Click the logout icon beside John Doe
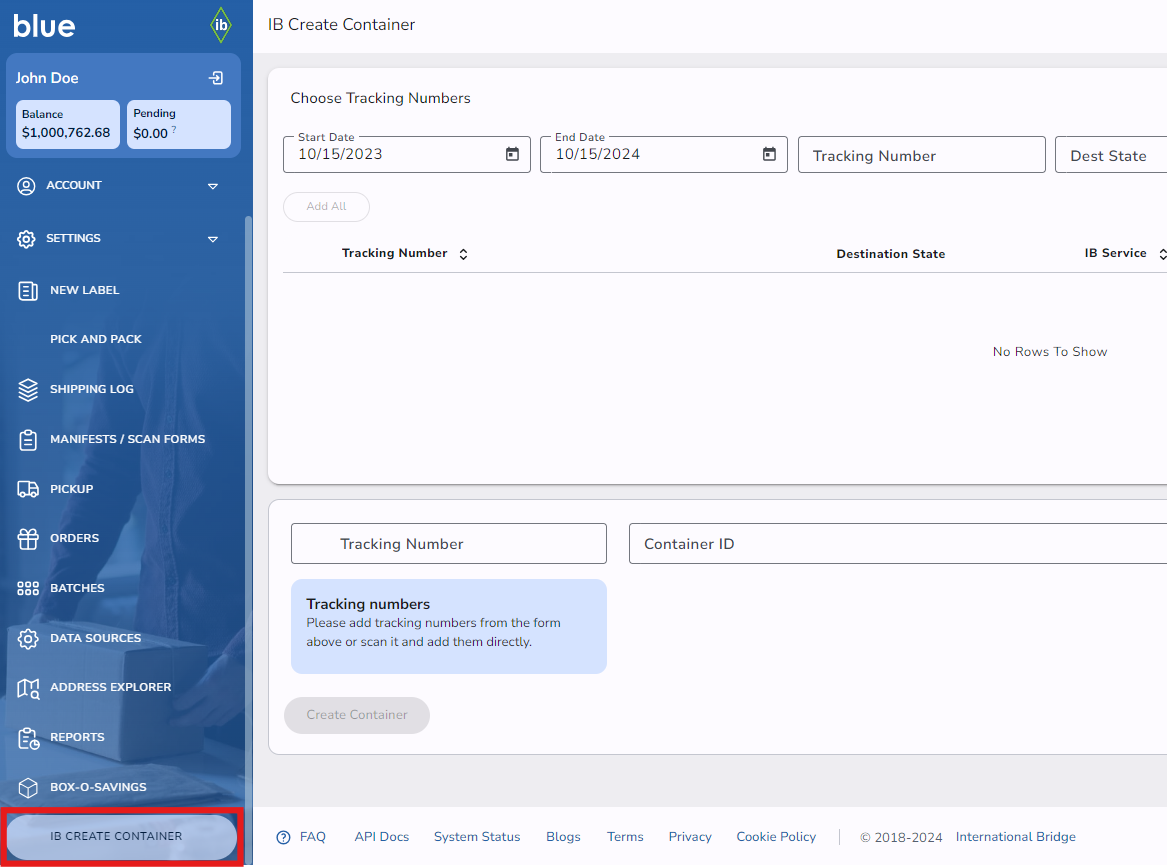Screen dimensions: 1167x867 click(215, 78)
